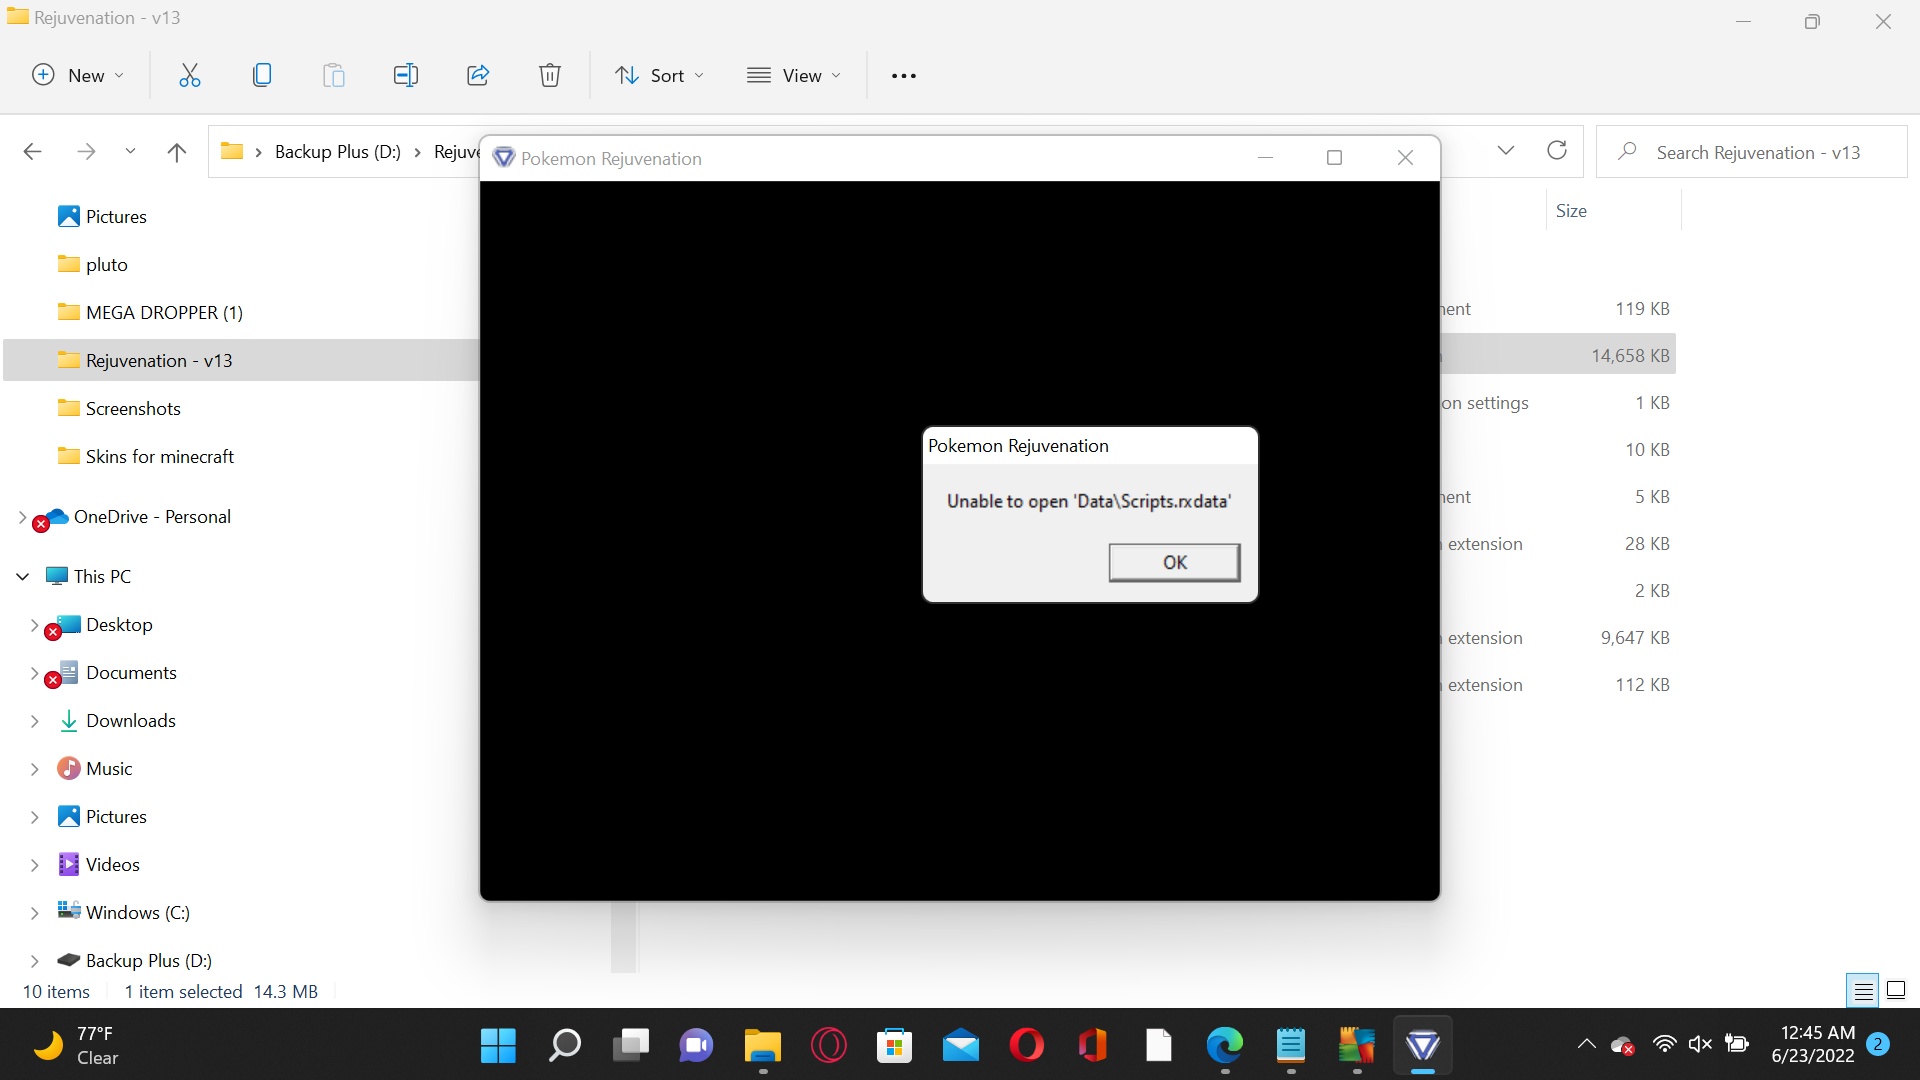Expand the Desktop node

[x=34, y=625]
